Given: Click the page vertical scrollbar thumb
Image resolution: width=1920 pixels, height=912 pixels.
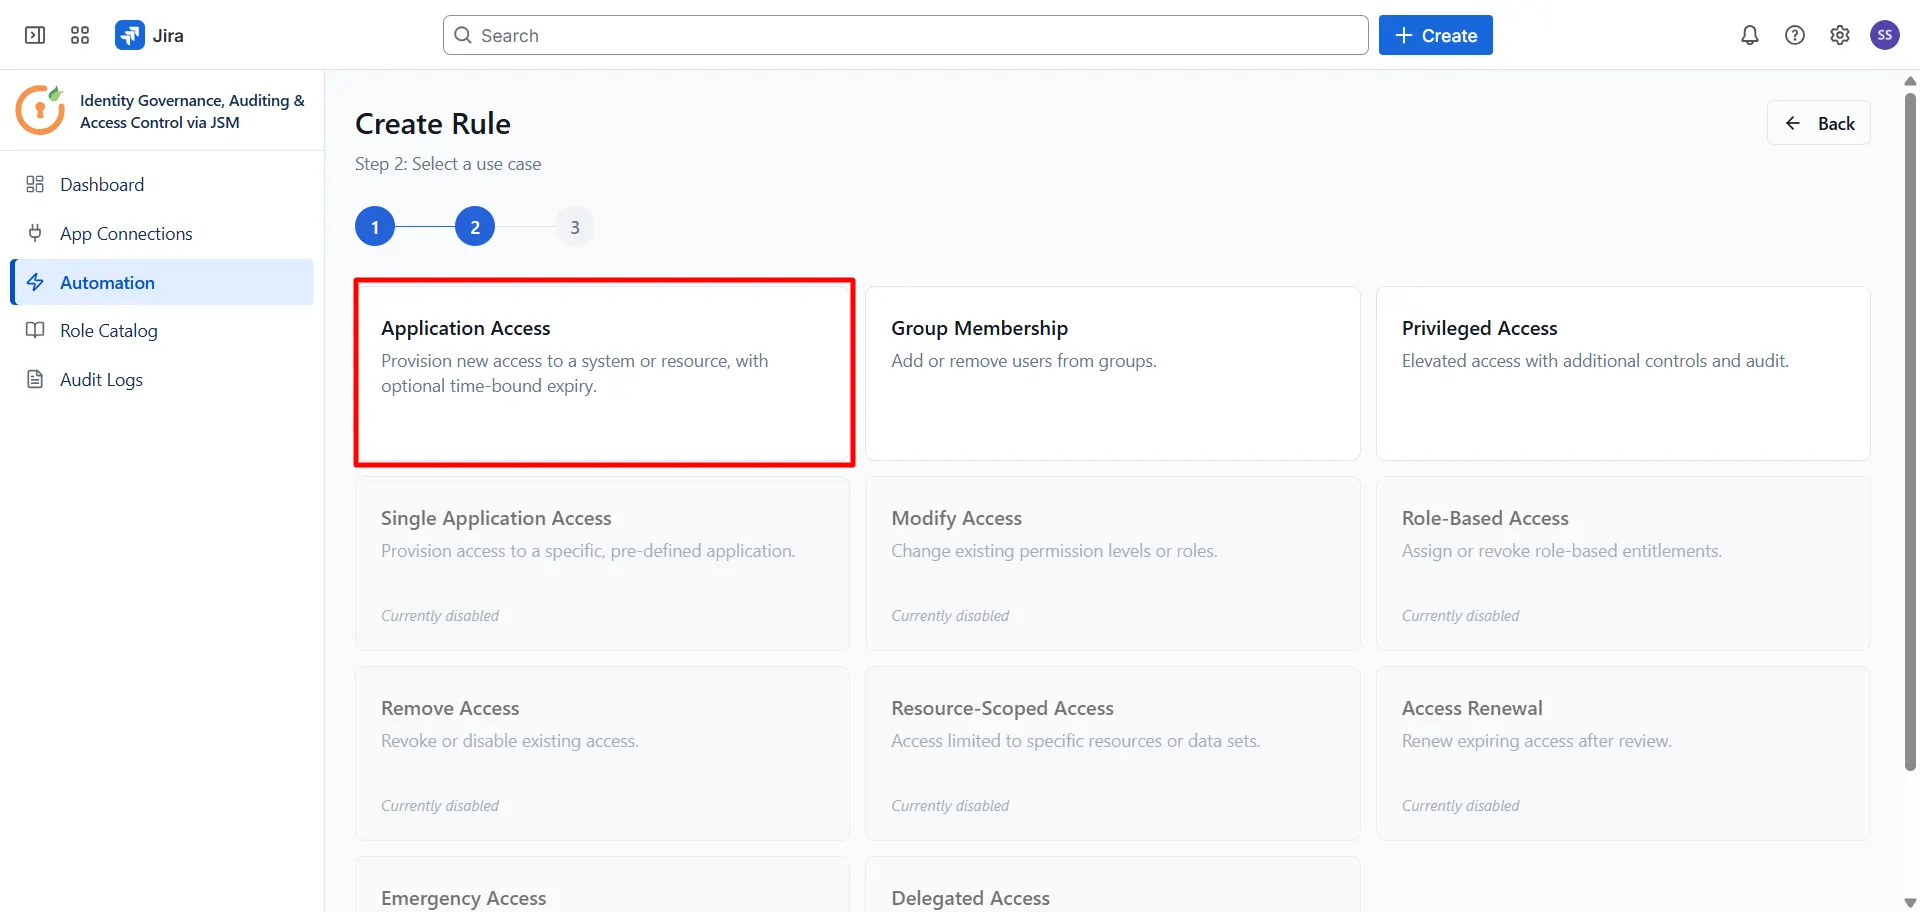Looking at the screenshot, I should (x=1910, y=432).
